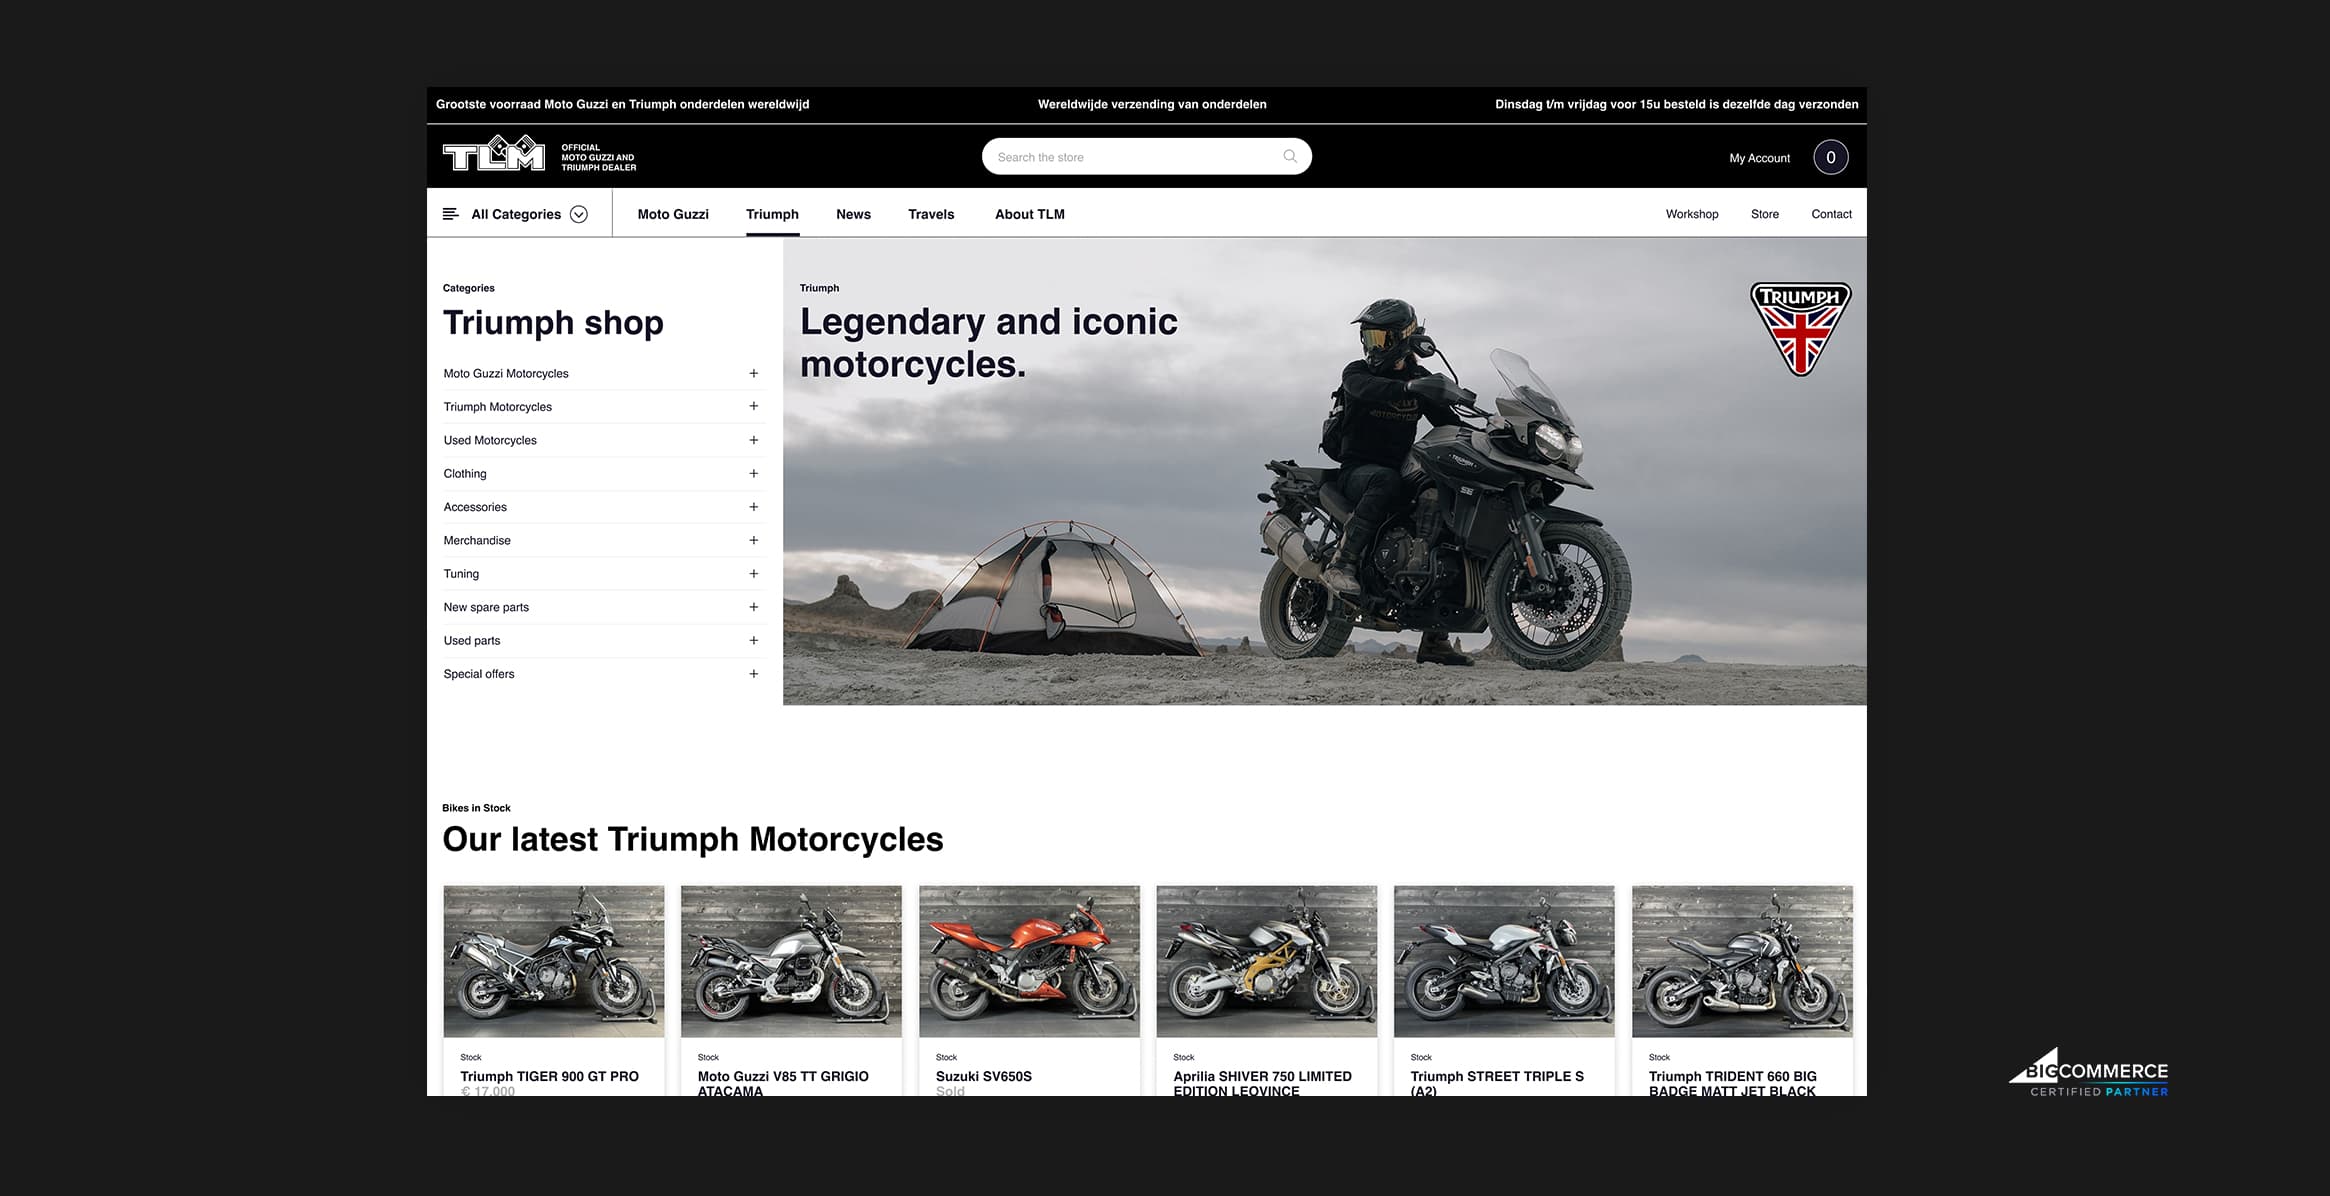Open the shopping cart counter icon
The image size is (2330, 1196).
coord(1830,157)
